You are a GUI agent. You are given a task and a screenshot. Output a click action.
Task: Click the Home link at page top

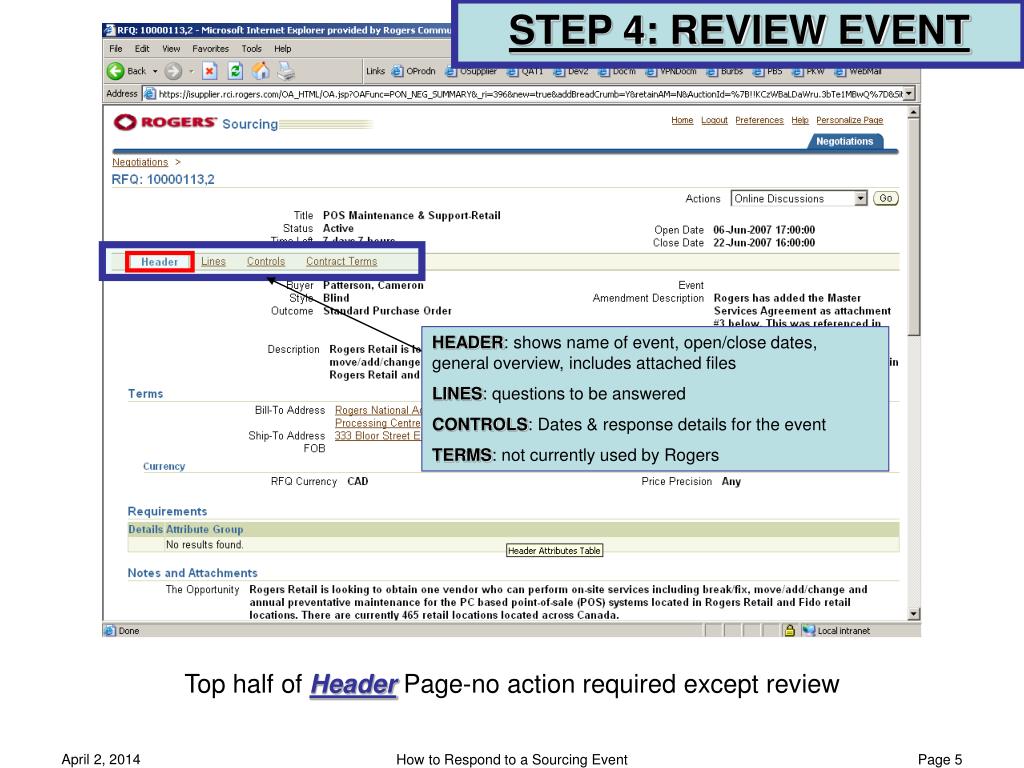point(682,120)
